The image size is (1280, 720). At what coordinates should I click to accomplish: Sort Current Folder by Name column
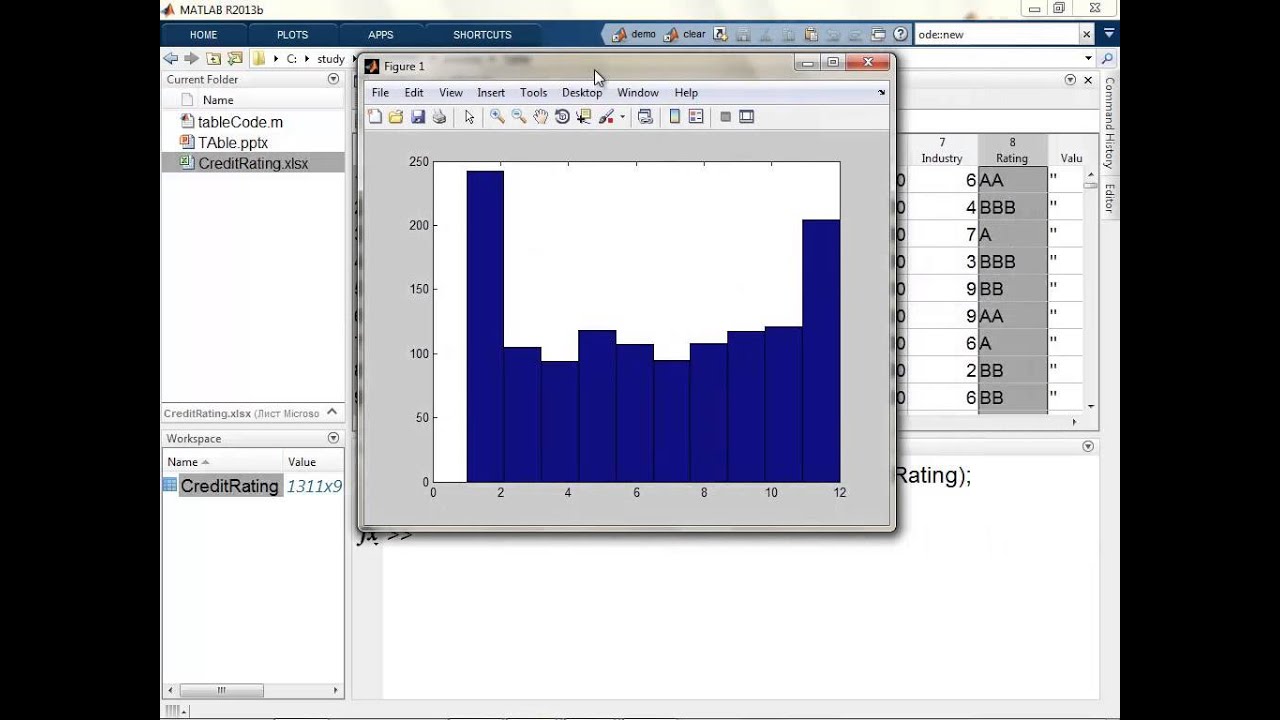(x=218, y=100)
